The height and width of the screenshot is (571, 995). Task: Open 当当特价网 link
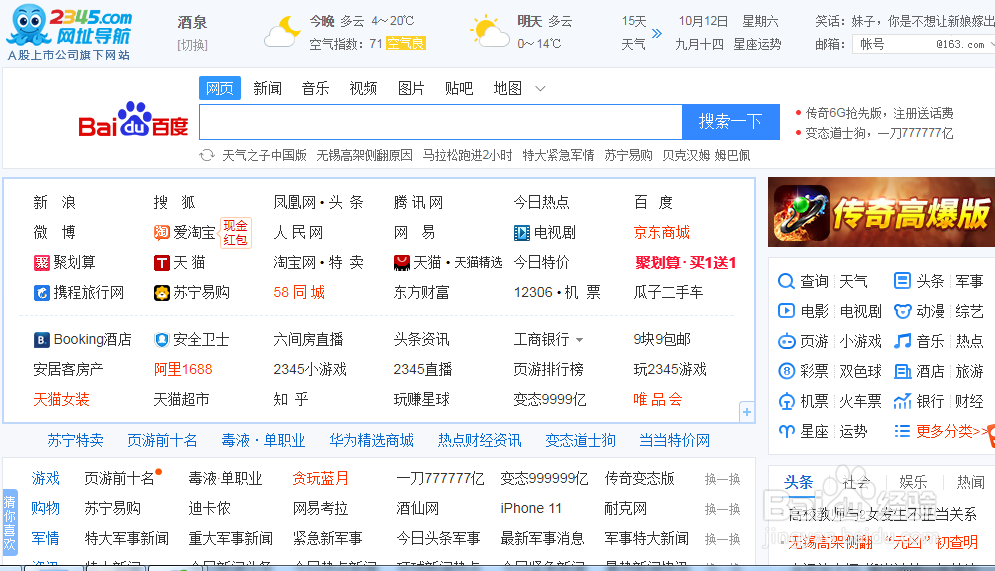click(674, 440)
